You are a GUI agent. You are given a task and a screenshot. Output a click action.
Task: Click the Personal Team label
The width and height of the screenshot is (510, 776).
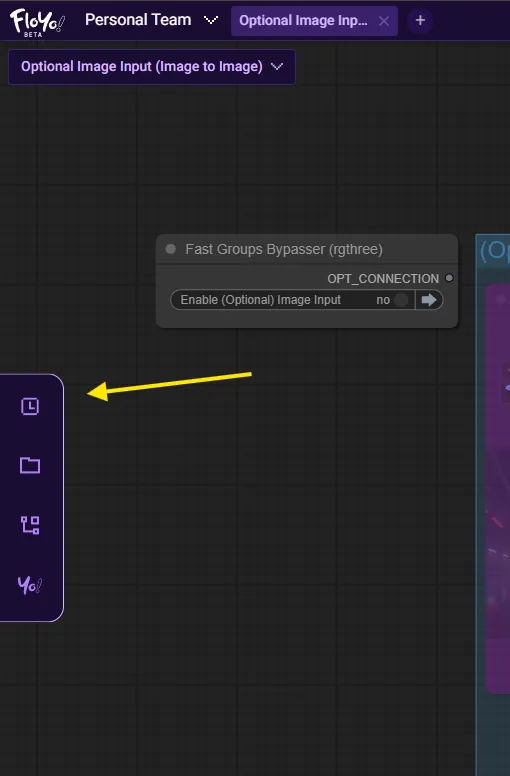point(138,20)
